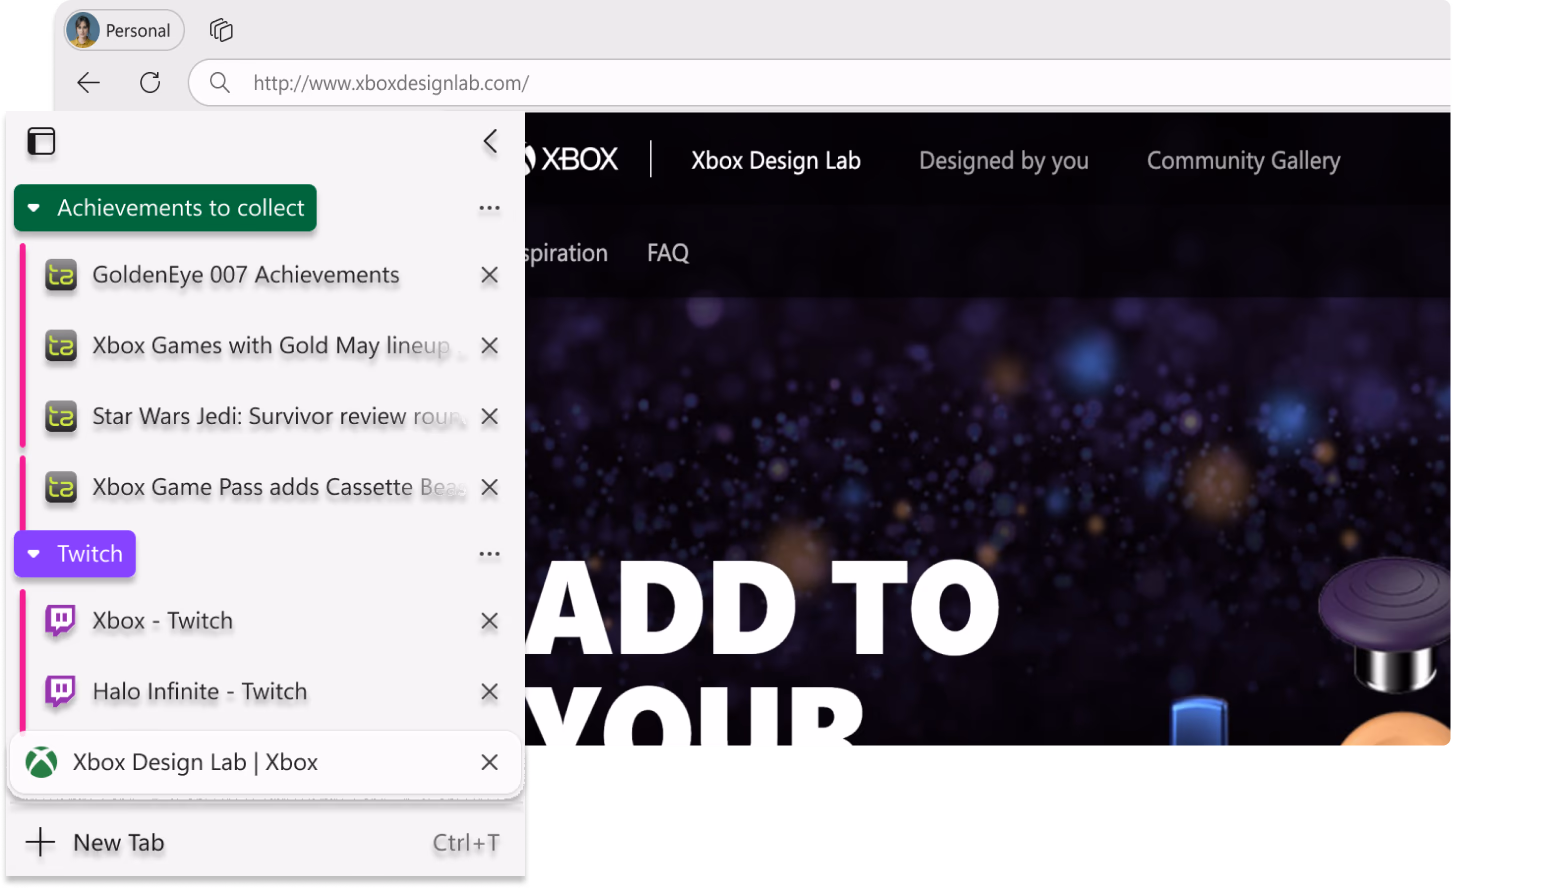Open the FAQ link
Screen dimensions: 1554x888
[x=668, y=253]
